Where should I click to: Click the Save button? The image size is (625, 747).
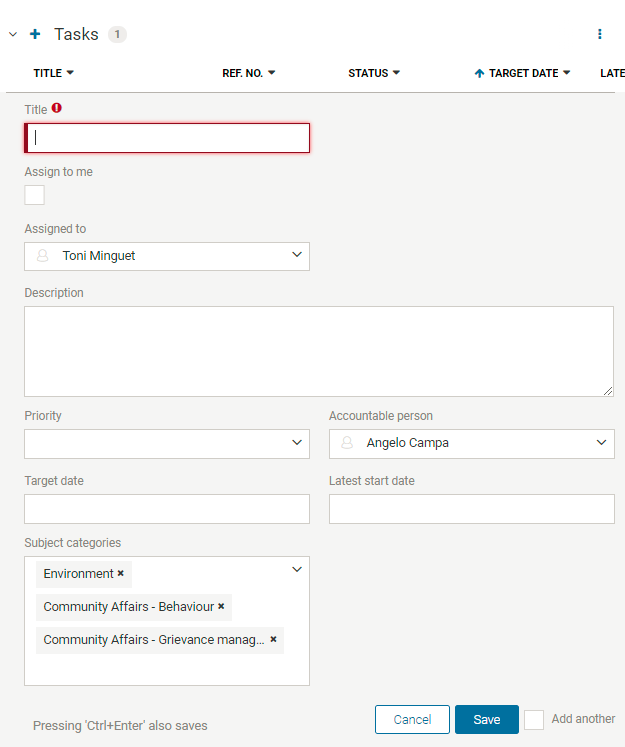tap(486, 719)
